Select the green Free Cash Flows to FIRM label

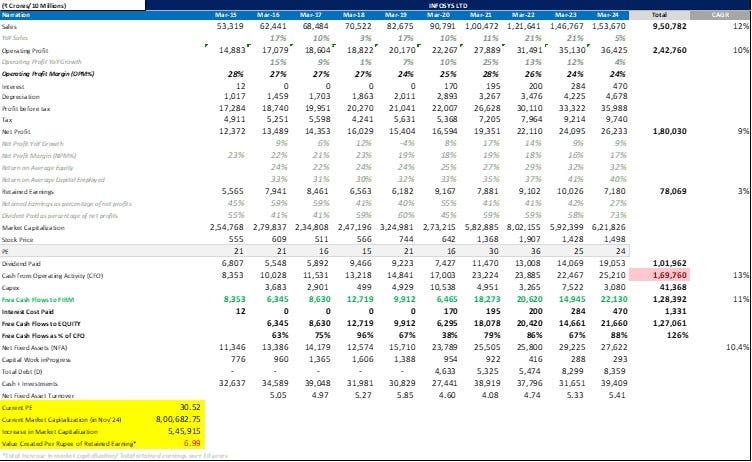pyautogui.click(x=38, y=300)
